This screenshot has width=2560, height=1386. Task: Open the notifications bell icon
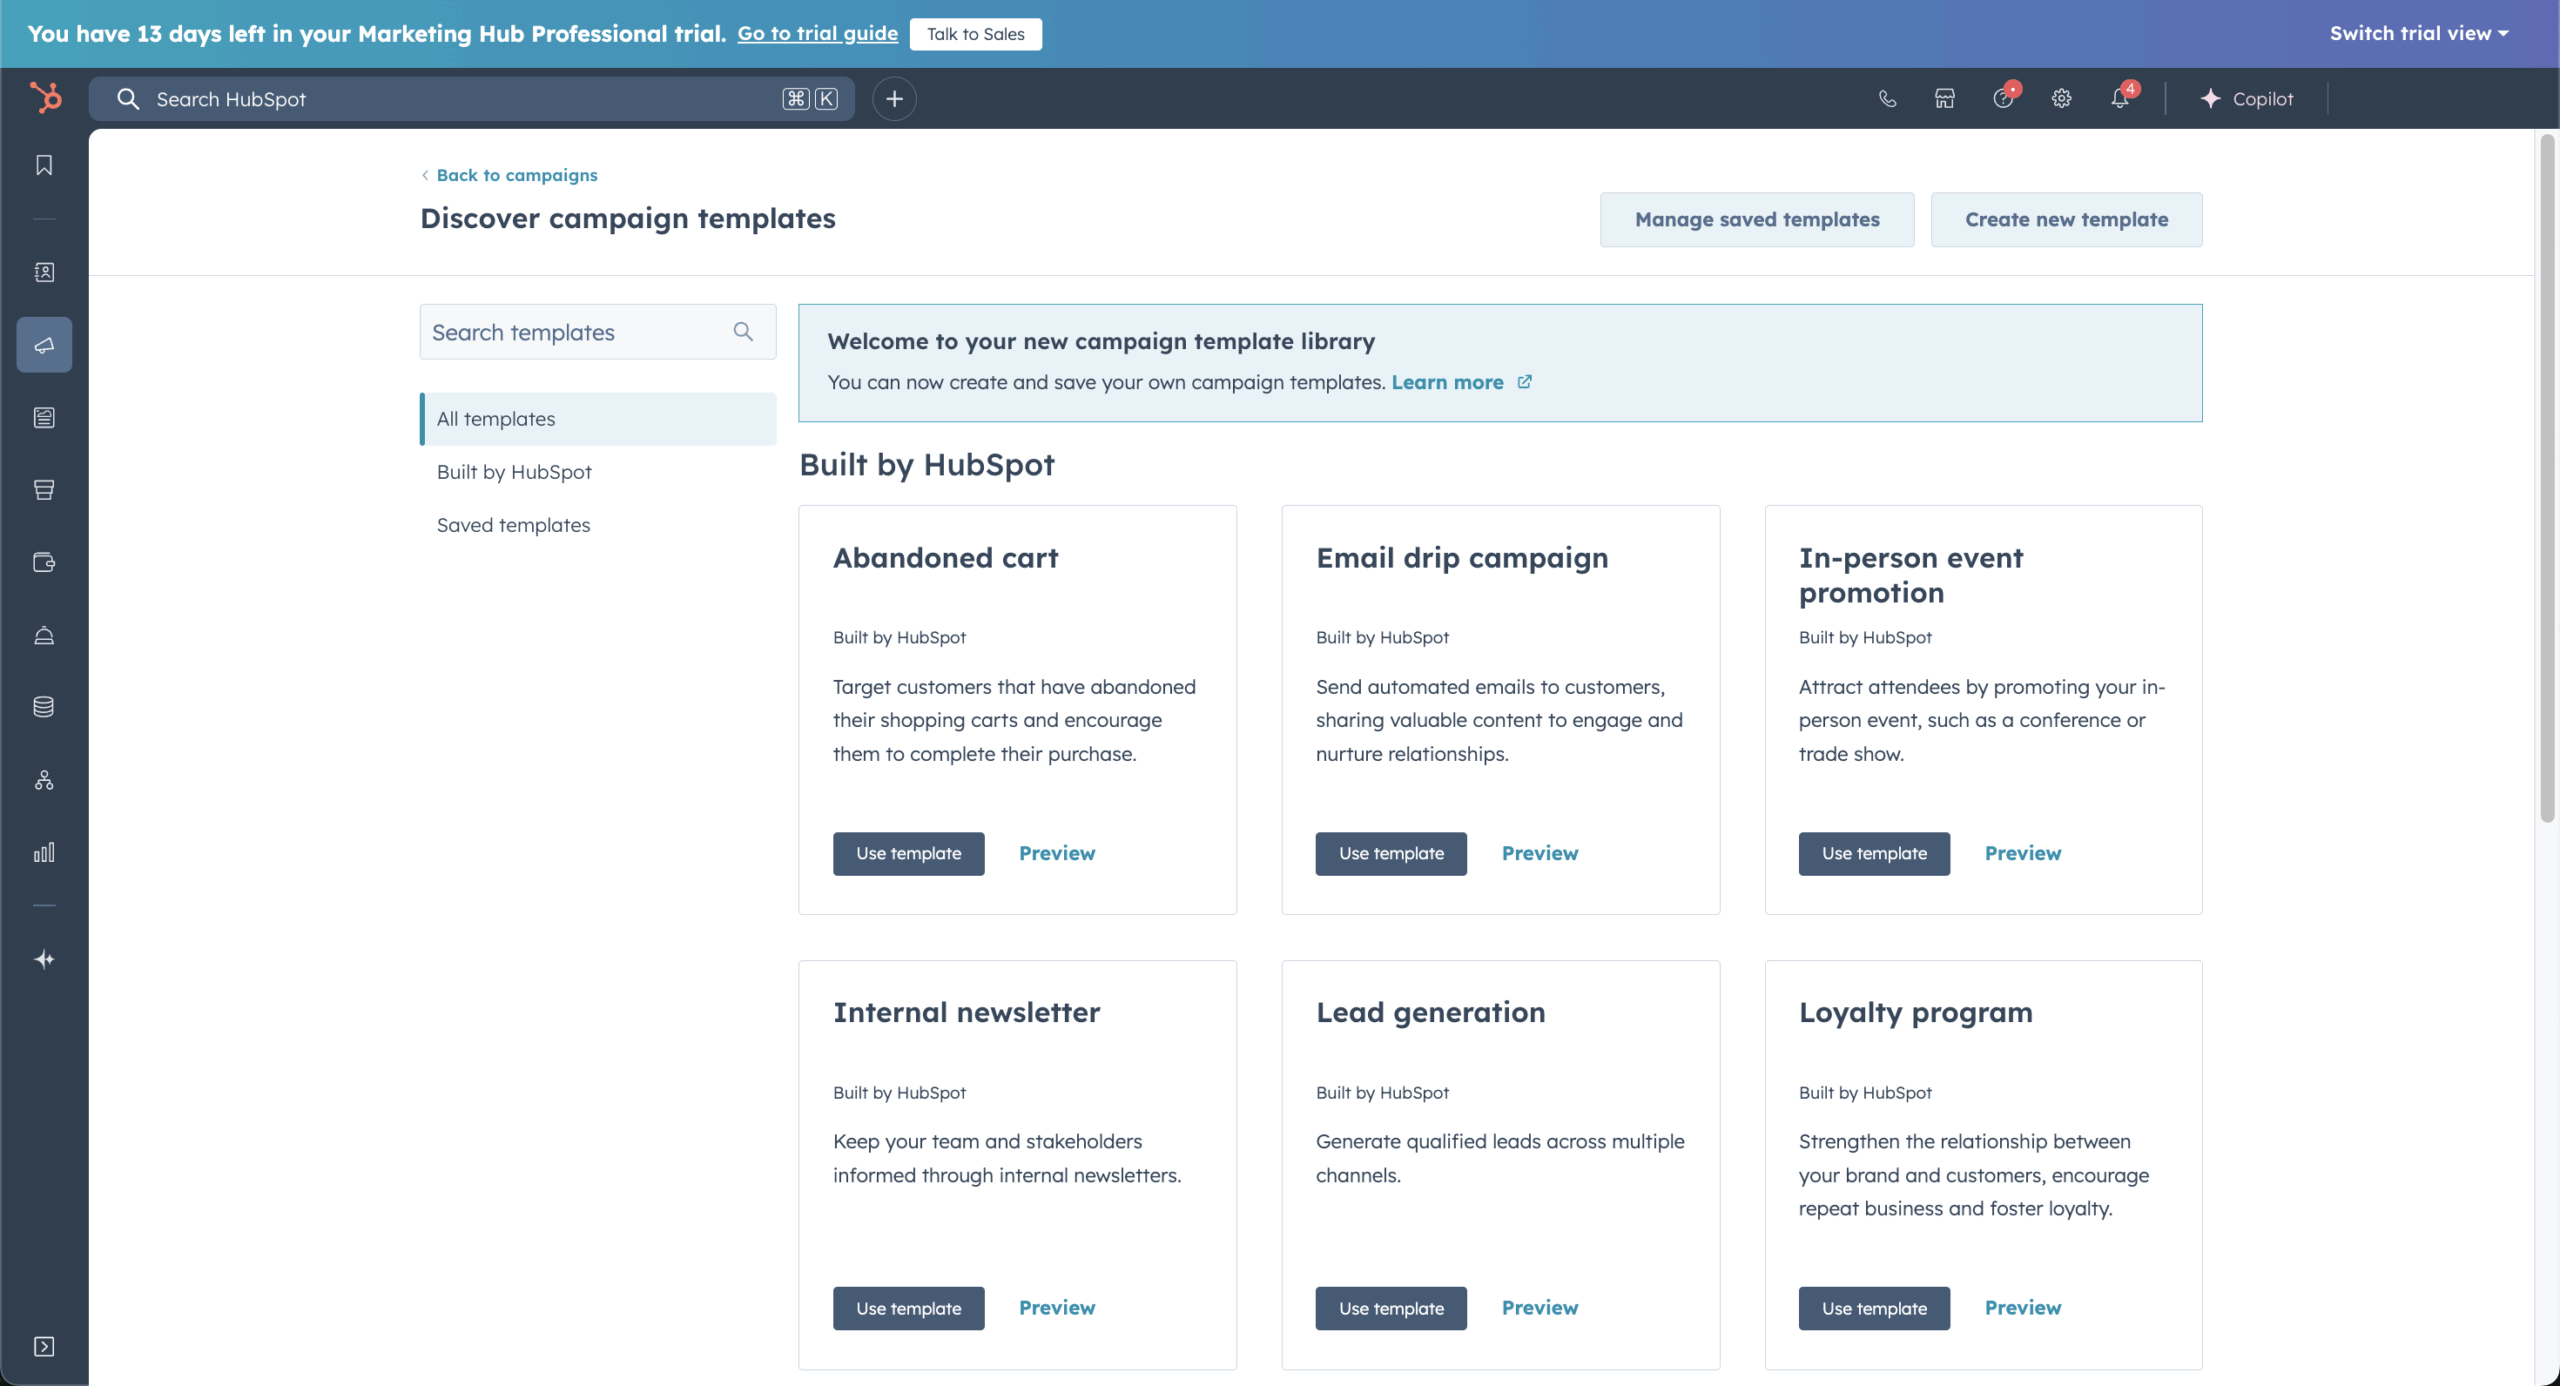tap(2121, 97)
